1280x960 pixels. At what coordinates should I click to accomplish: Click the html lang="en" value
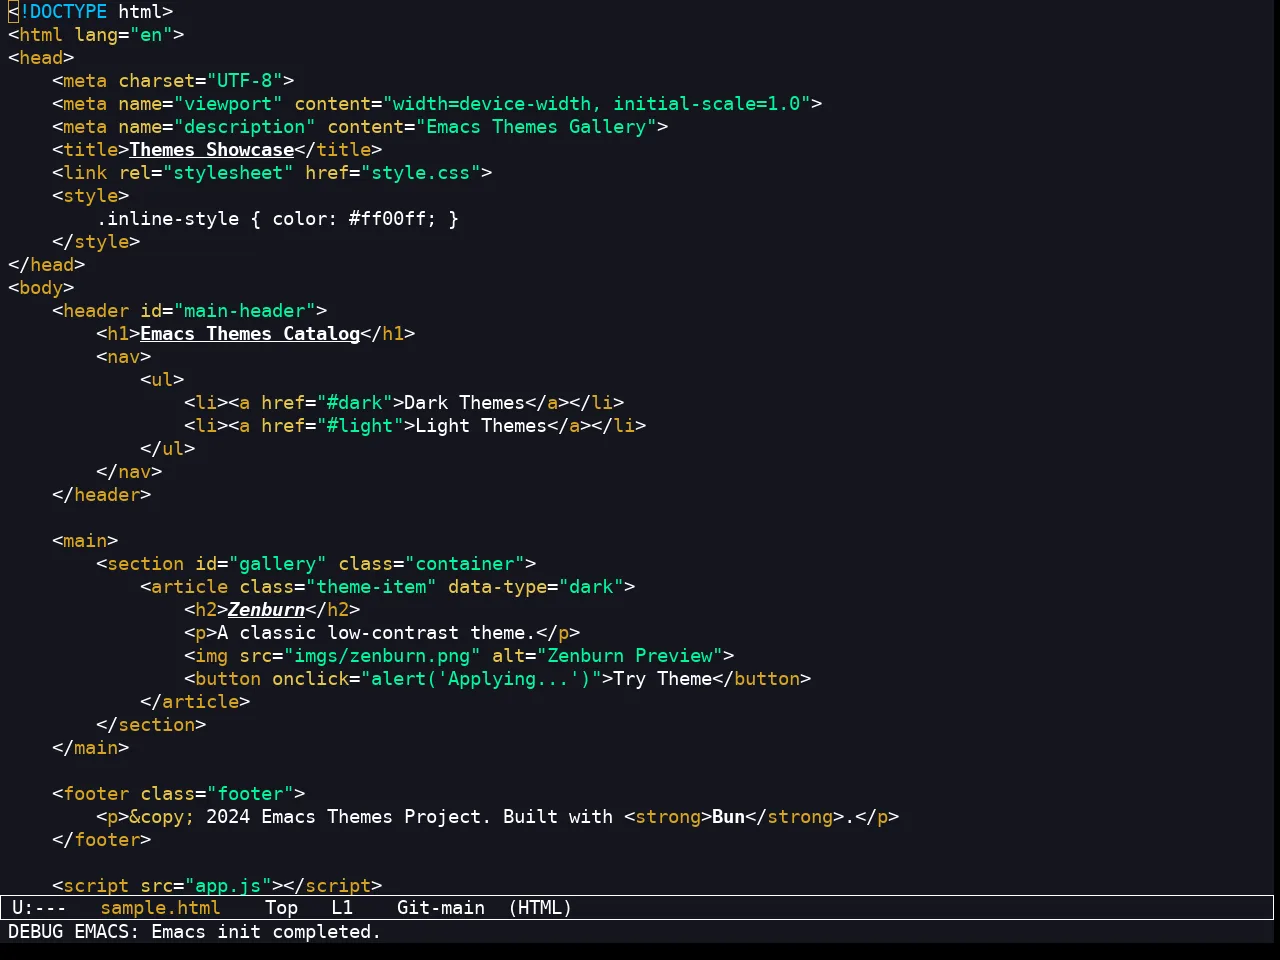coord(151,35)
